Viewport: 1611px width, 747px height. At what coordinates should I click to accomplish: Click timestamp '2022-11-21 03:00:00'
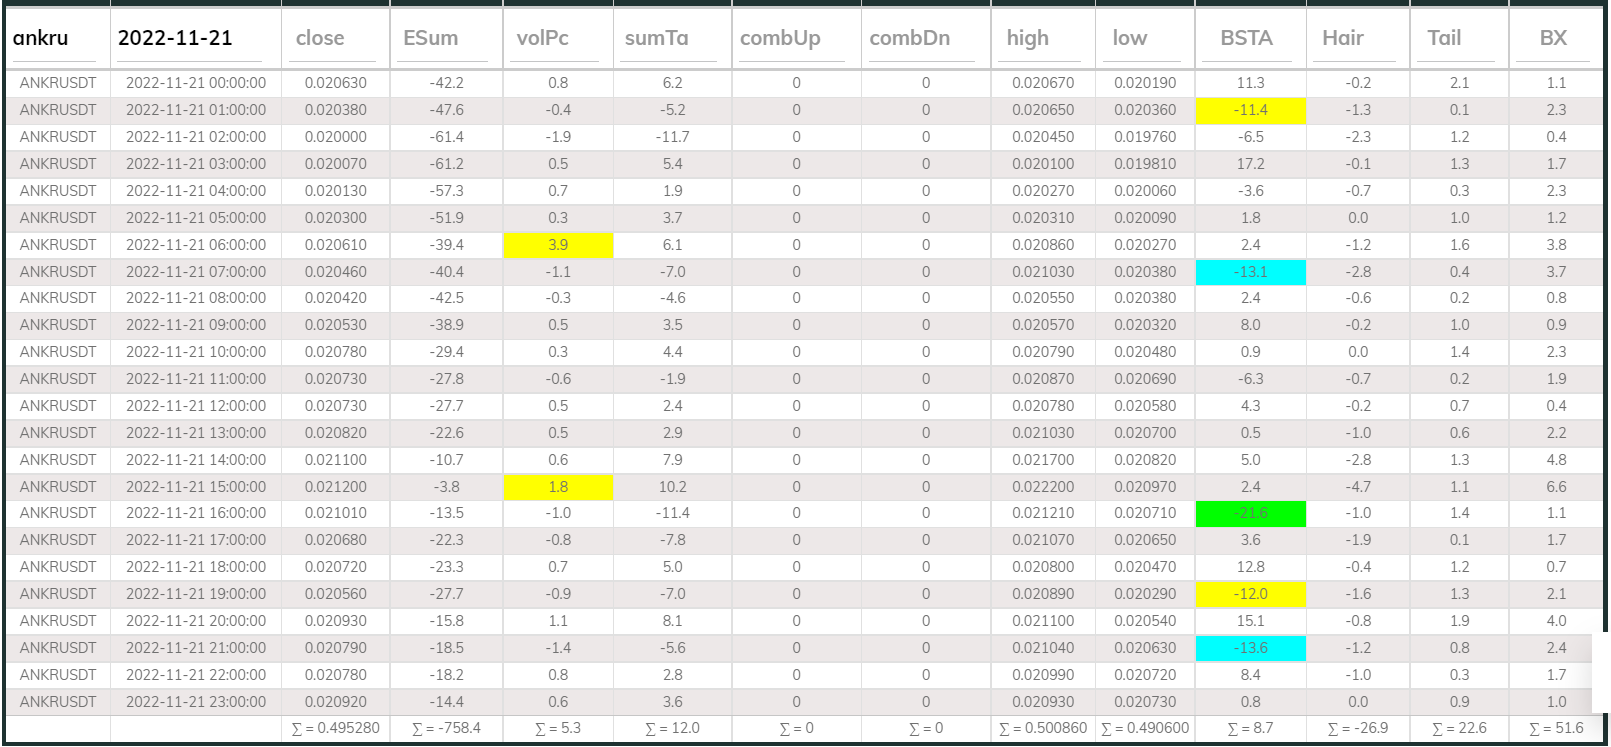[196, 164]
